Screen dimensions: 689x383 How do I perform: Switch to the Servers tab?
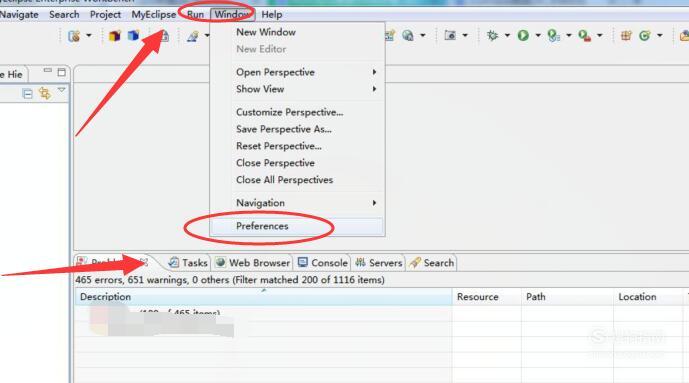[x=379, y=263]
